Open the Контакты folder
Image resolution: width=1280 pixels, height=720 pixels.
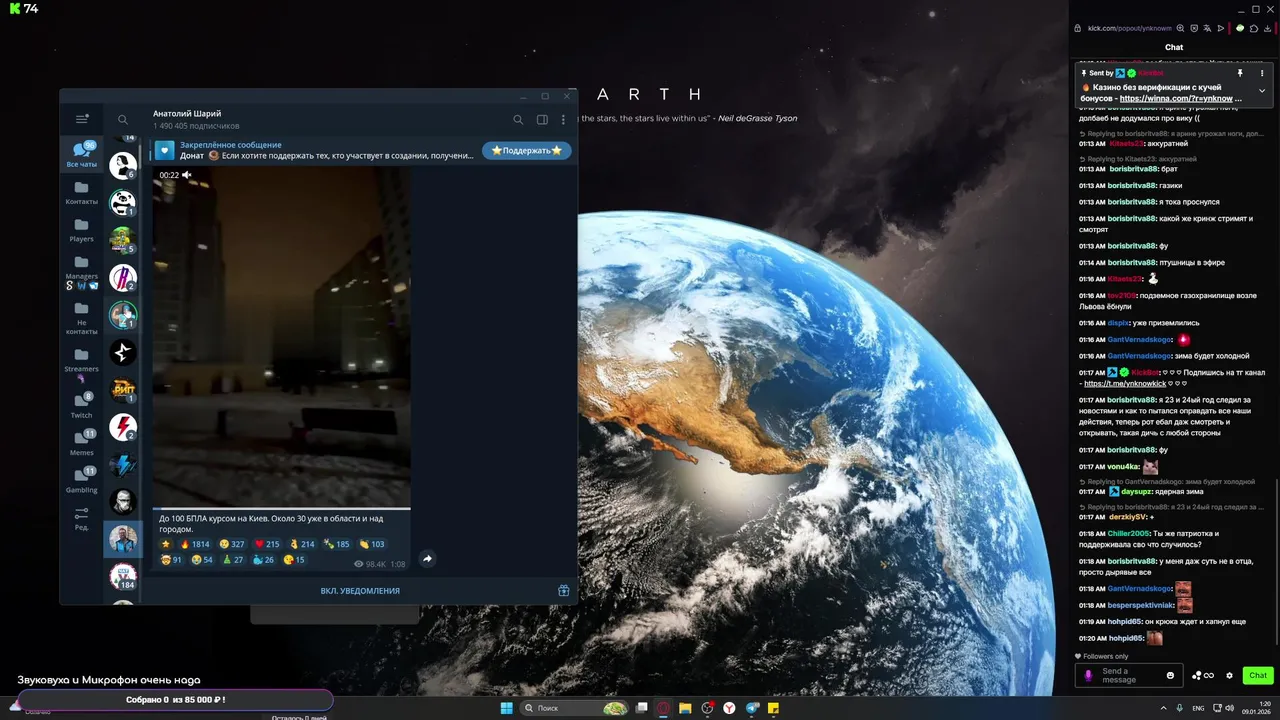click(x=82, y=193)
